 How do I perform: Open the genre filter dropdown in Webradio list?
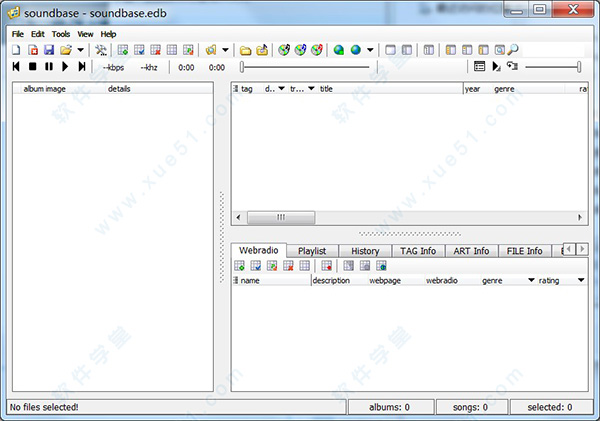531,280
